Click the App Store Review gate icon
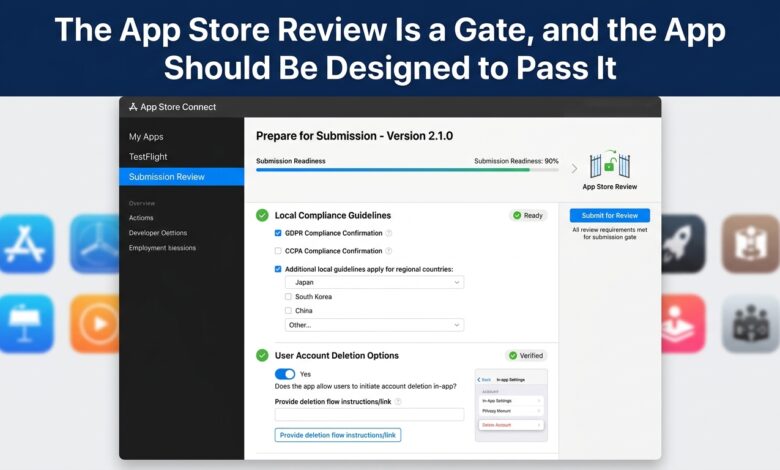Image resolution: width=780 pixels, height=470 pixels. (610, 164)
